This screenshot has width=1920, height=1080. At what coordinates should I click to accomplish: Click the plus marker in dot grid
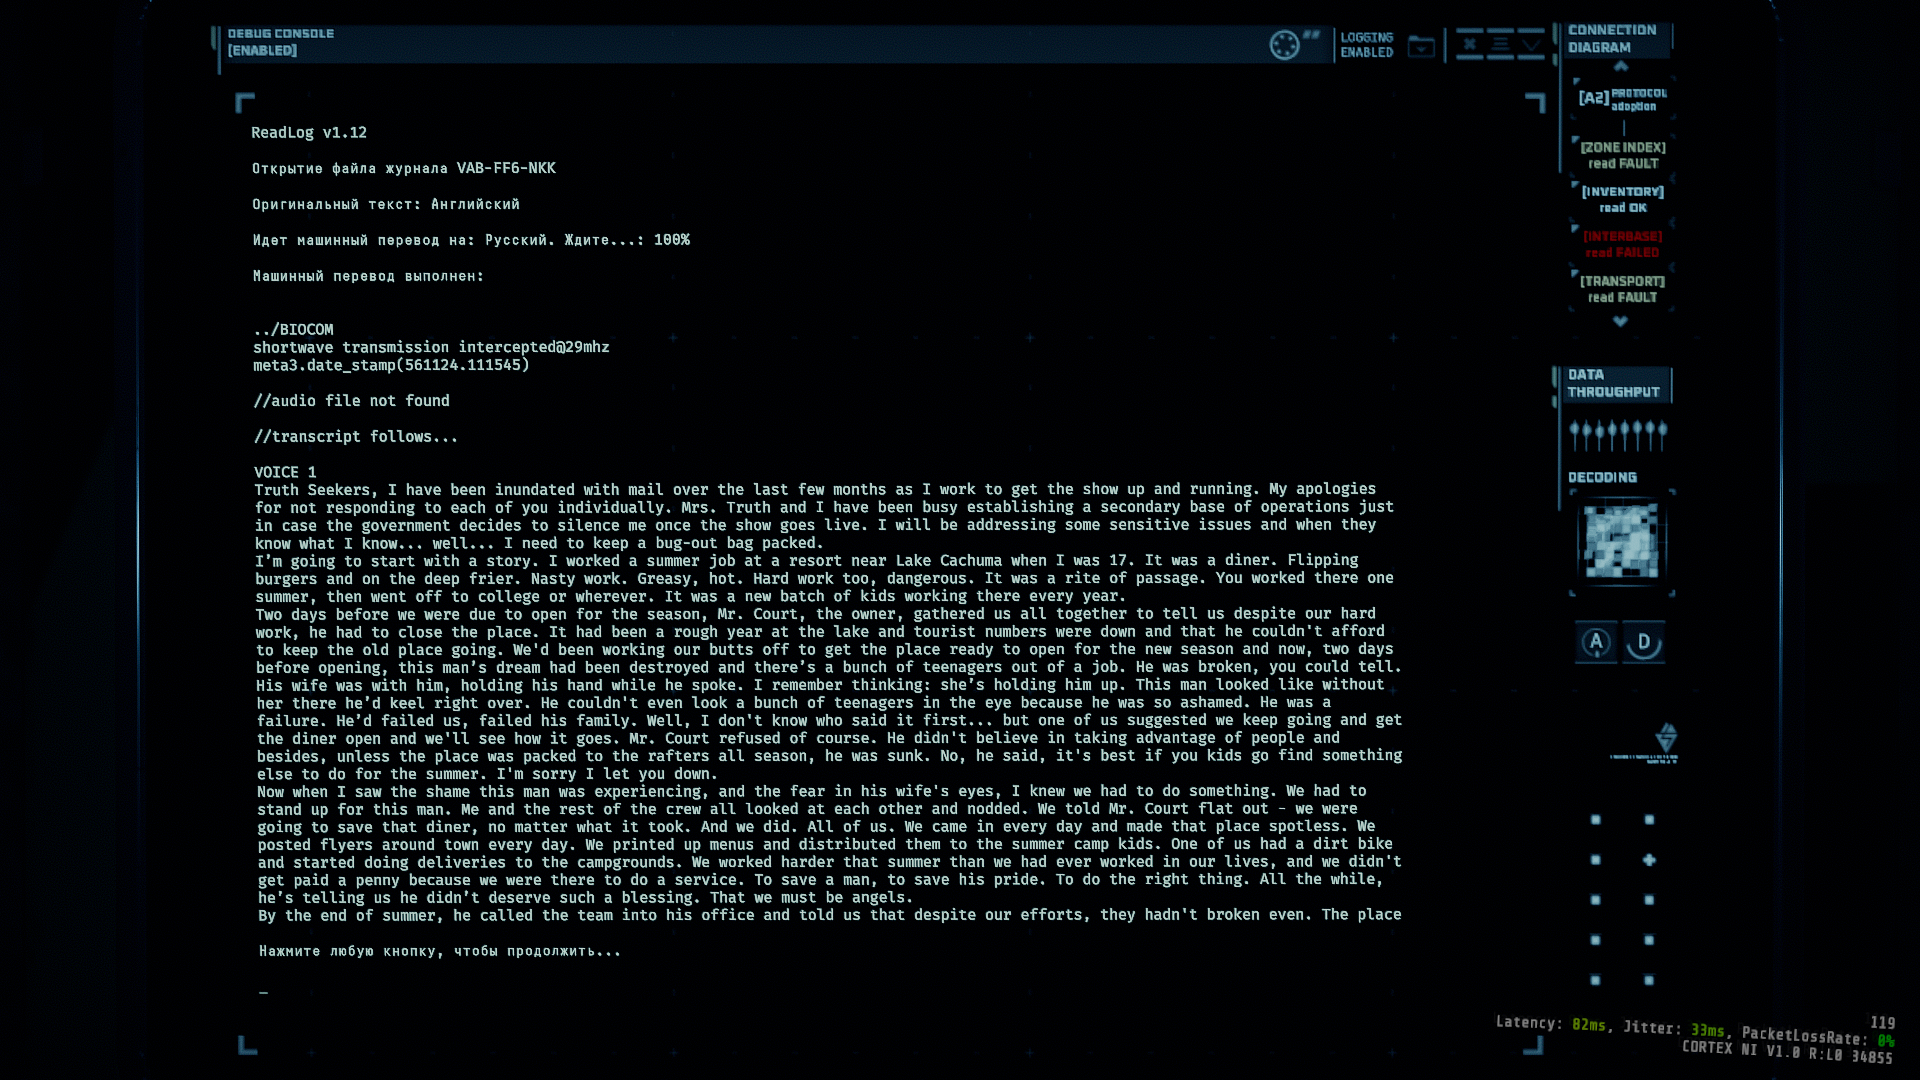point(1649,860)
